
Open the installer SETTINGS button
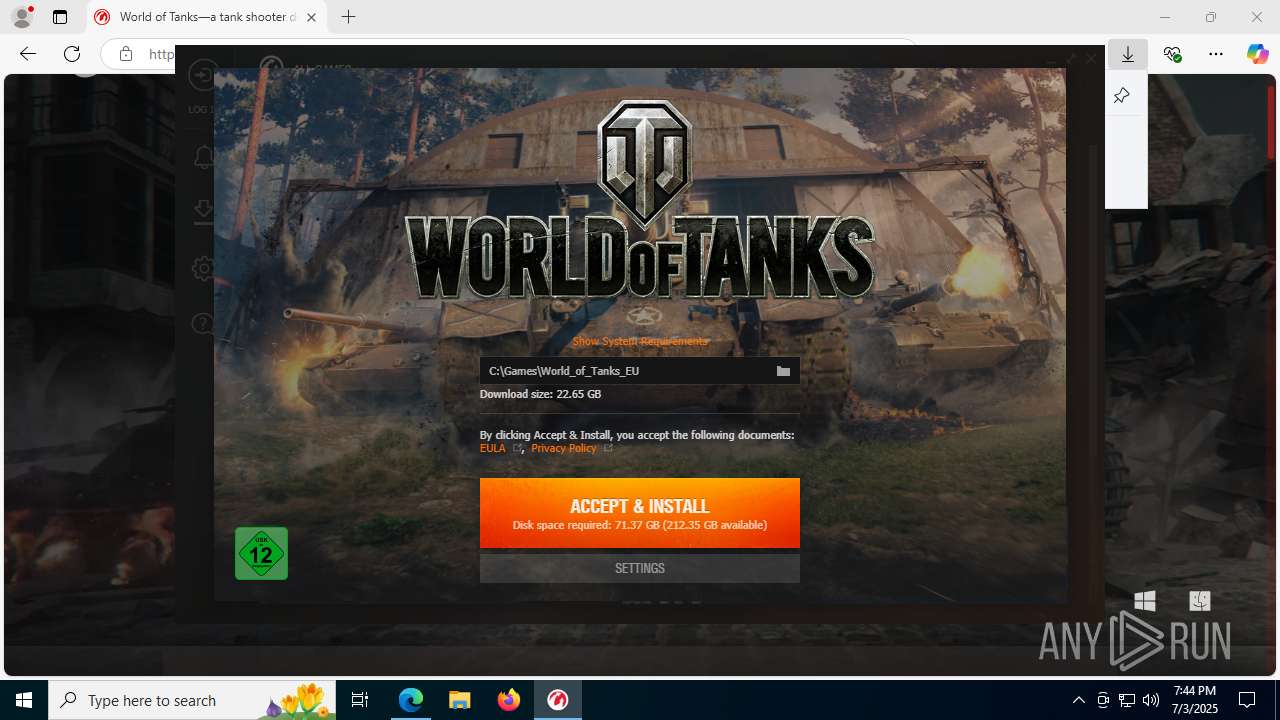click(640, 568)
